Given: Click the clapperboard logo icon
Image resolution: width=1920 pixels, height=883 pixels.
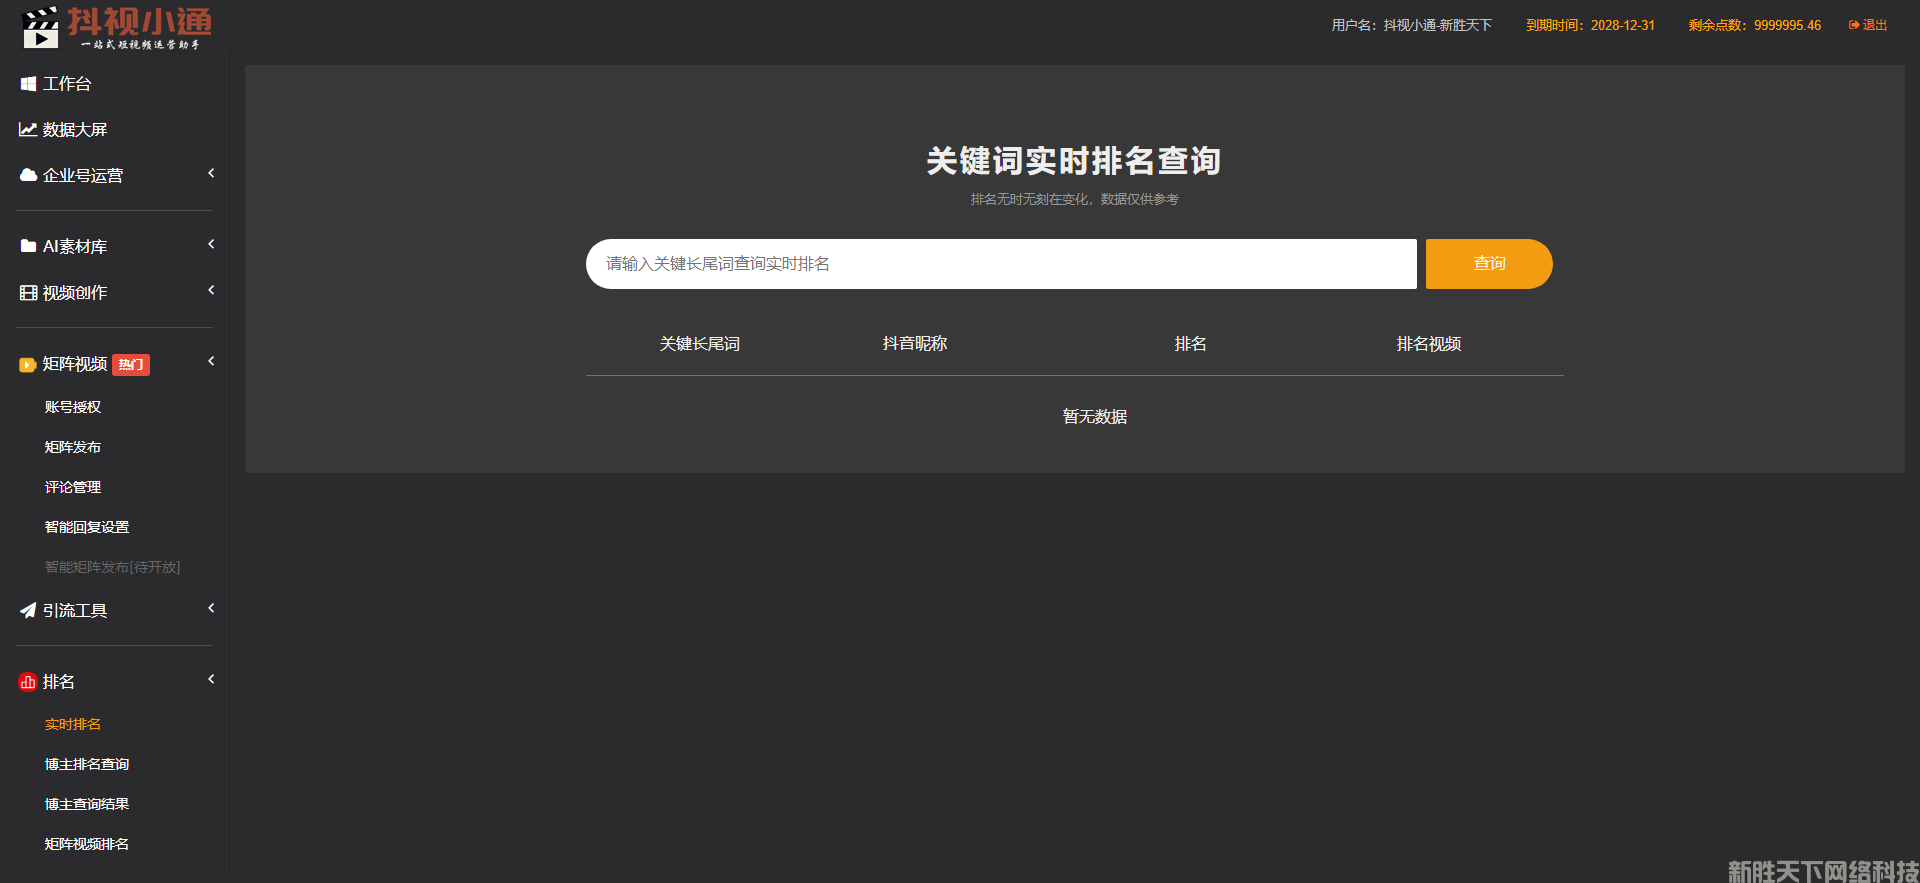Looking at the screenshot, I should coord(40,28).
